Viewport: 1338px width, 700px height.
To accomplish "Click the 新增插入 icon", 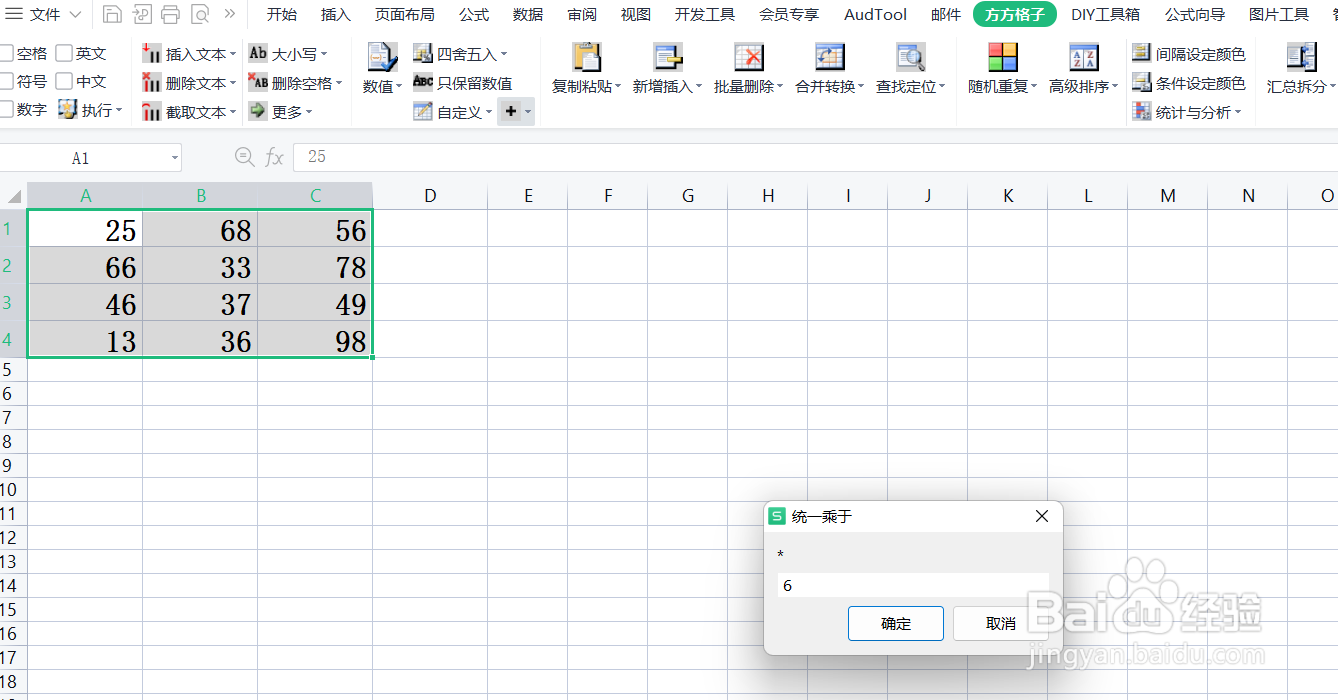I will pos(668,57).
